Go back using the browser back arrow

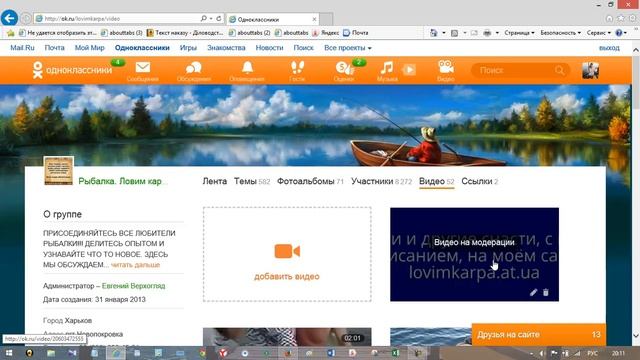[9, 18]
